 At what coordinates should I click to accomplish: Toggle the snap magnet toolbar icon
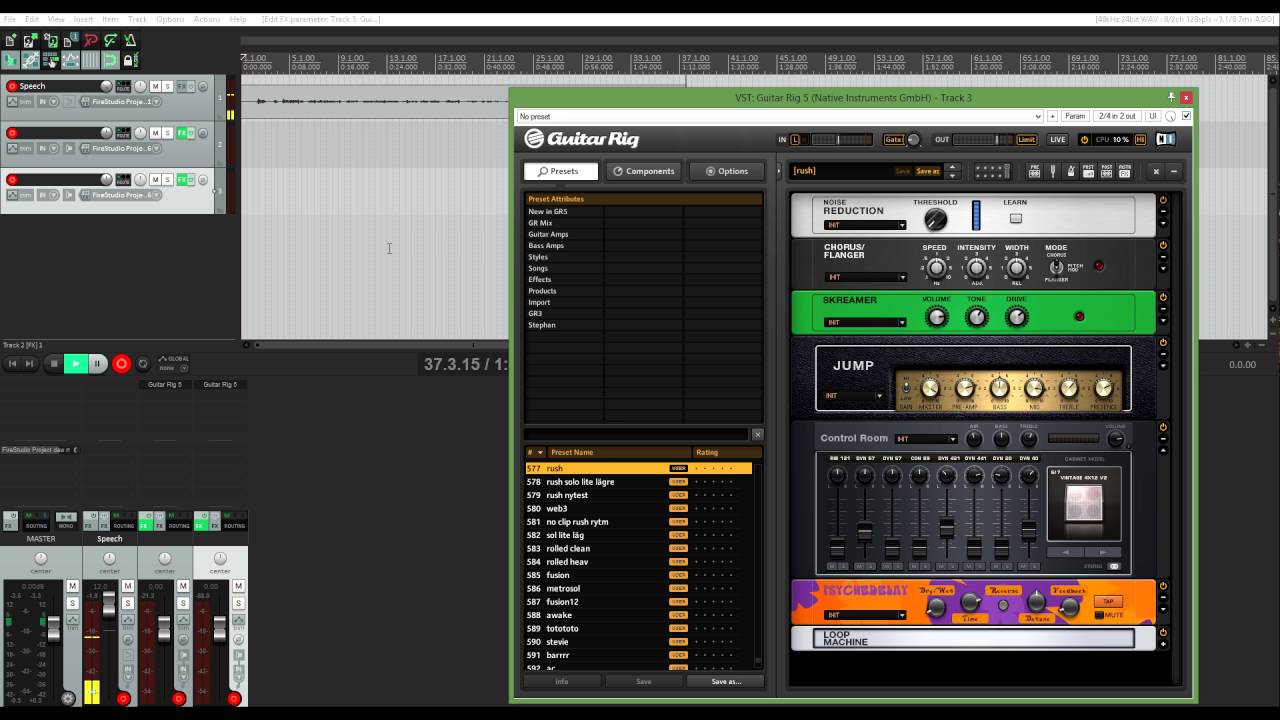pyautogui.click(x=110, y=61)
